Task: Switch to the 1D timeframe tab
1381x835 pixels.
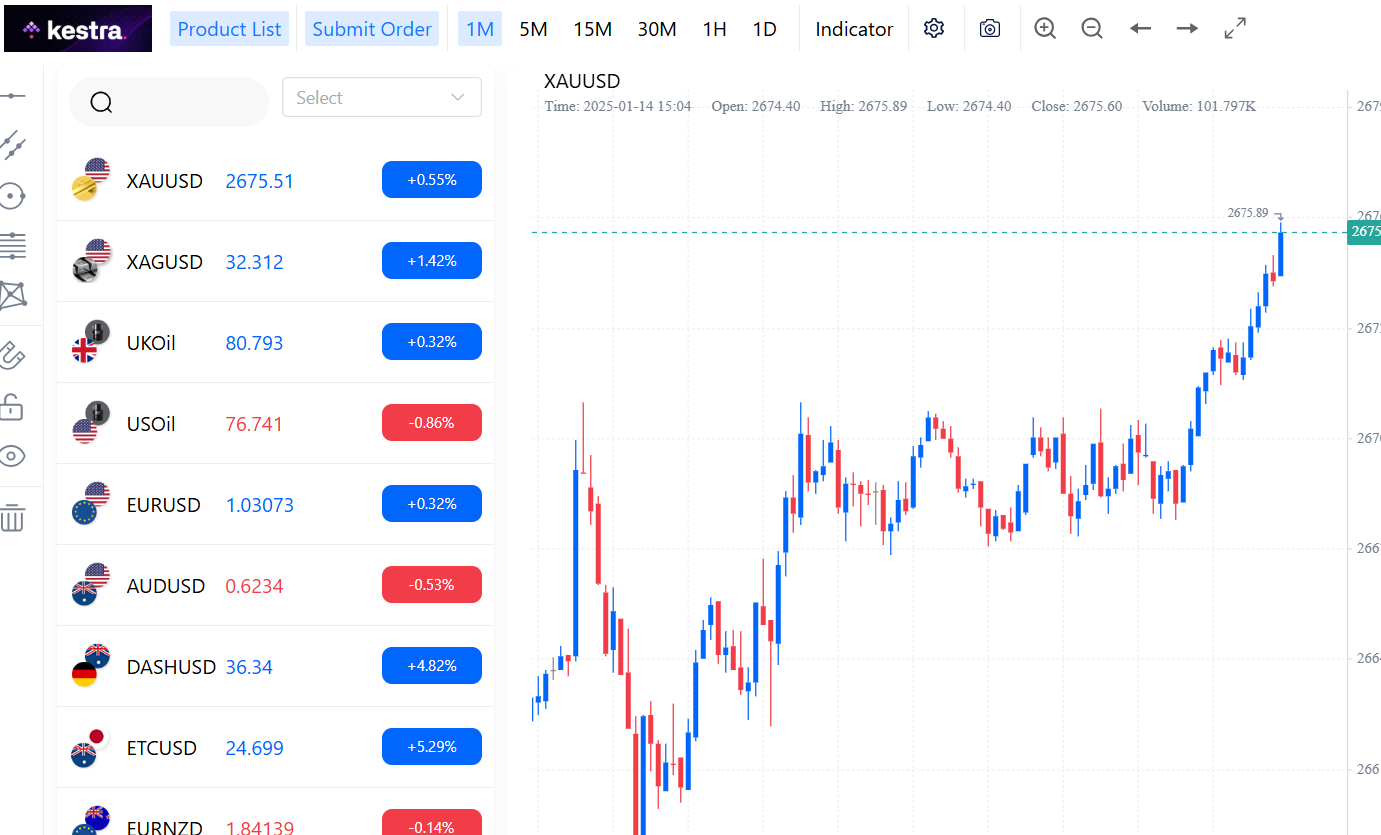Action: pos(764,29)
